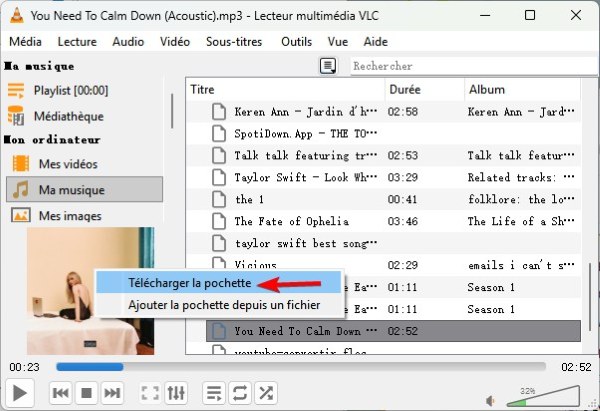The height and width of the screenshot is (411, 600).
Task: Sort by the Titre column header
Action: pos(285,90)
